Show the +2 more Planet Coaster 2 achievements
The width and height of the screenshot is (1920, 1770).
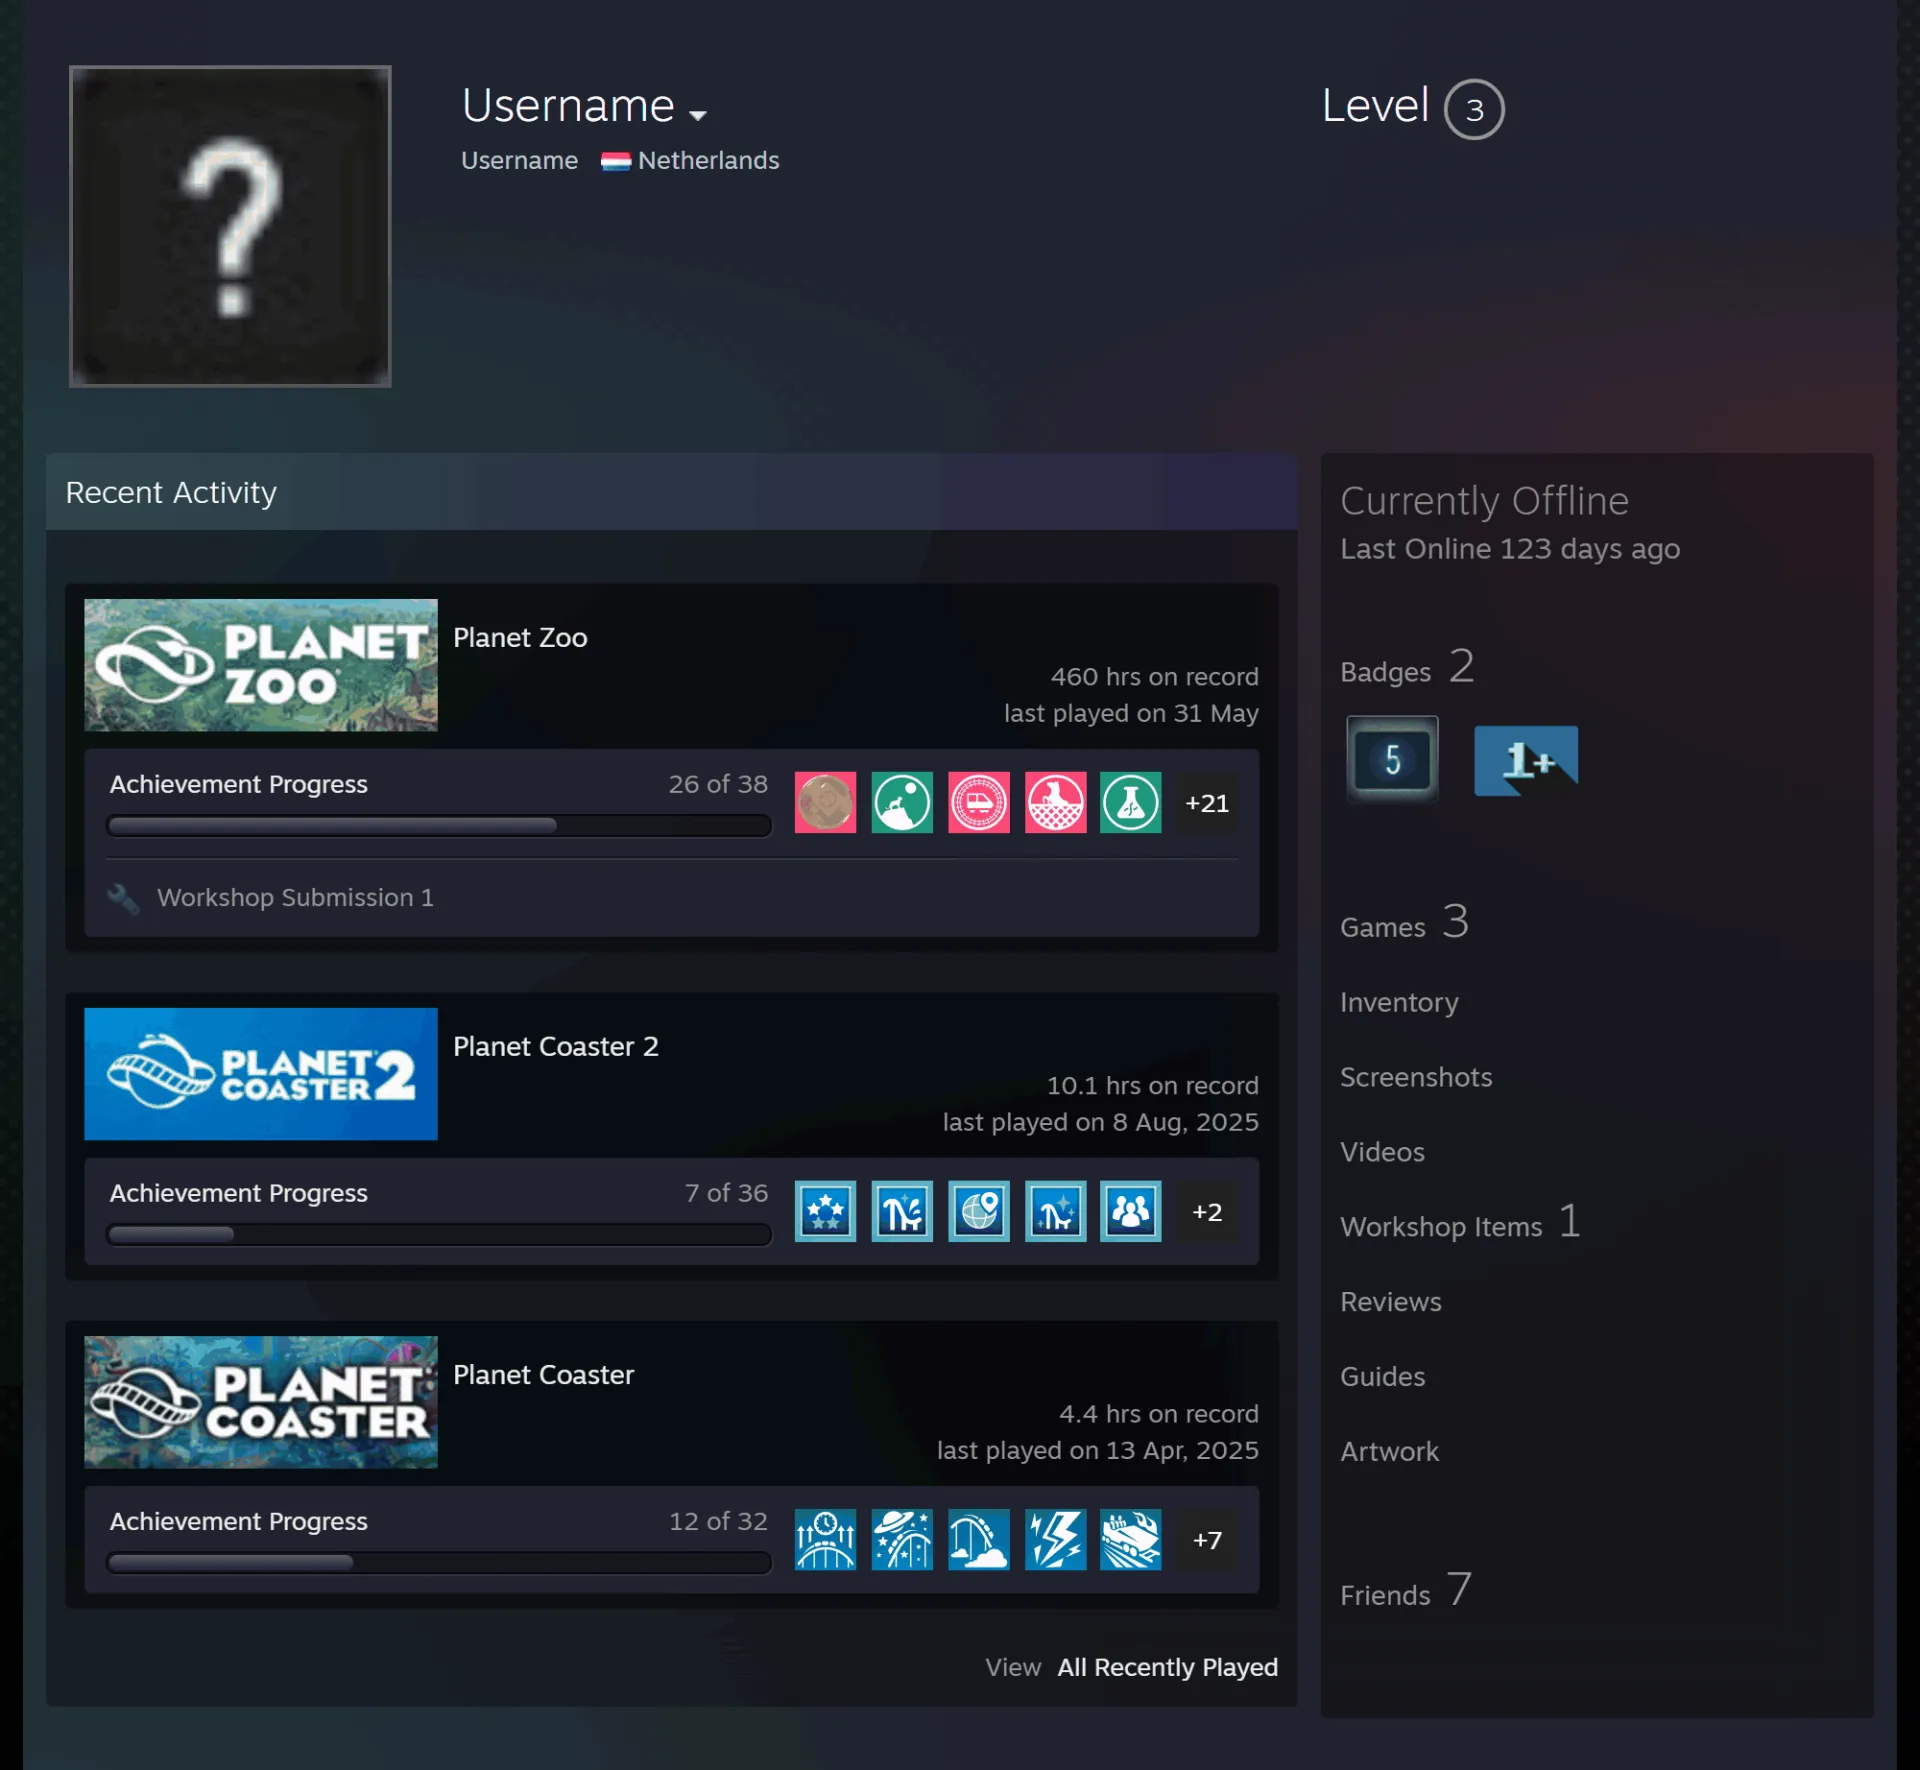click(x=1207, y=1212)
